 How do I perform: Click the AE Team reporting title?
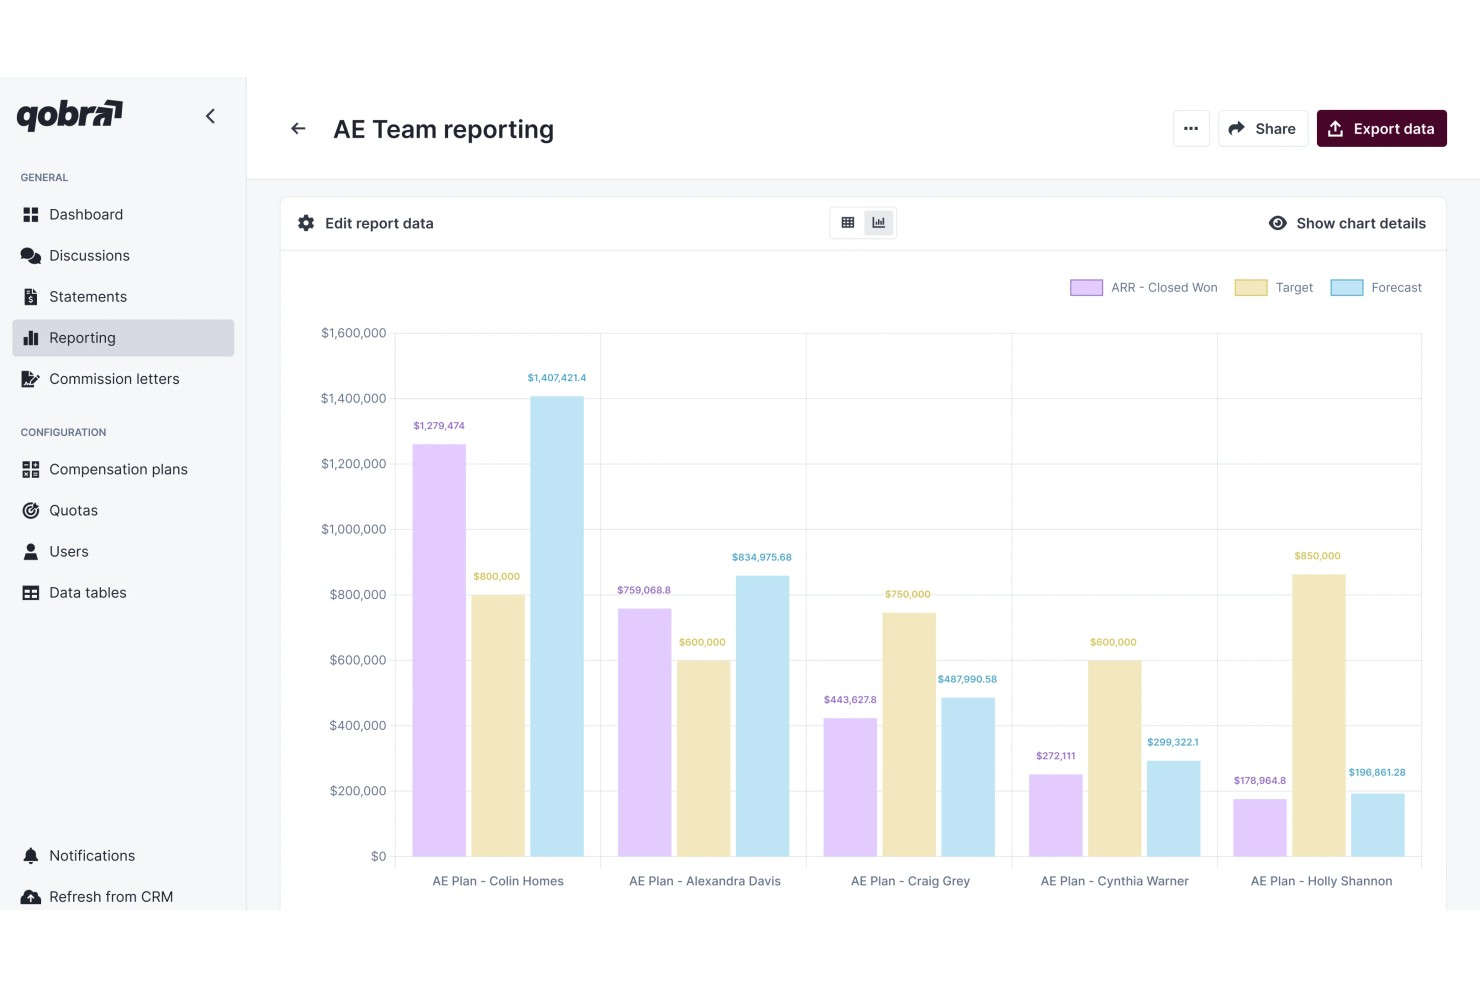tap(444, 130)
